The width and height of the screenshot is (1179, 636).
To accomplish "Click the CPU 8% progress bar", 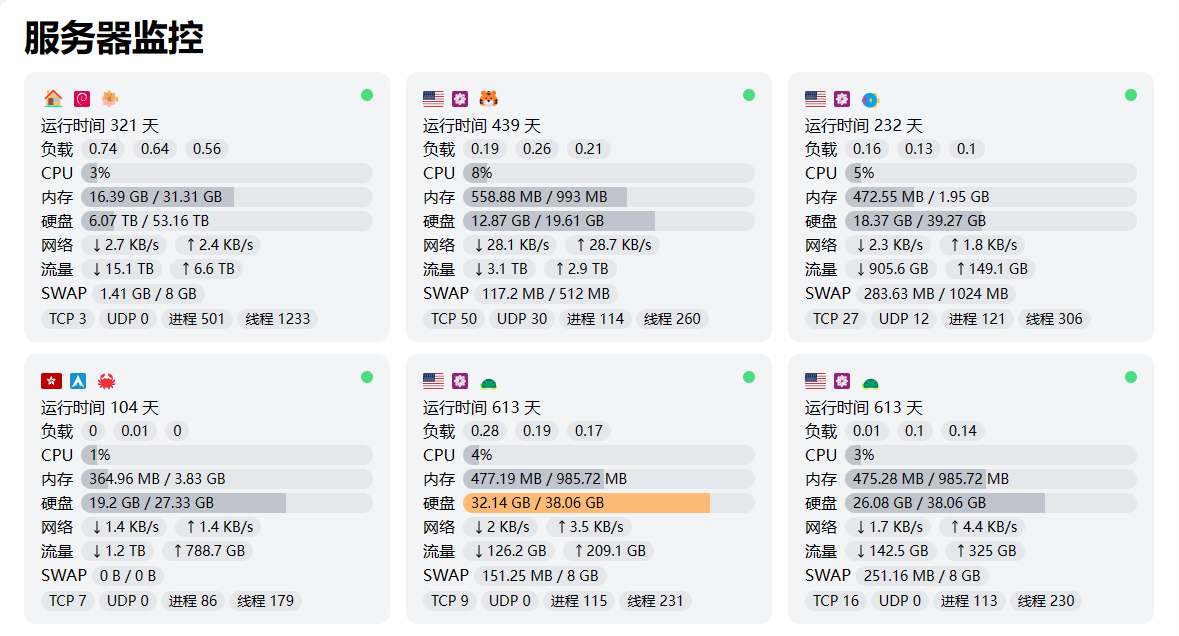I will pos(608,173).
